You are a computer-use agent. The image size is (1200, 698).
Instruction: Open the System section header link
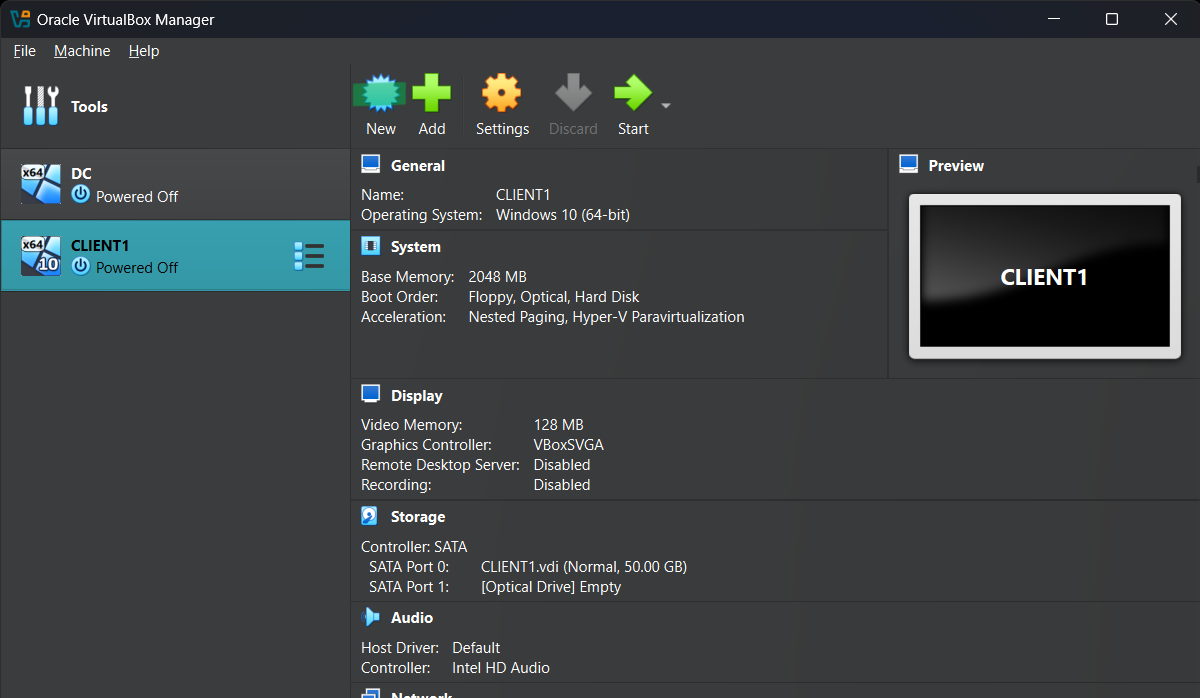pos(416,247)
